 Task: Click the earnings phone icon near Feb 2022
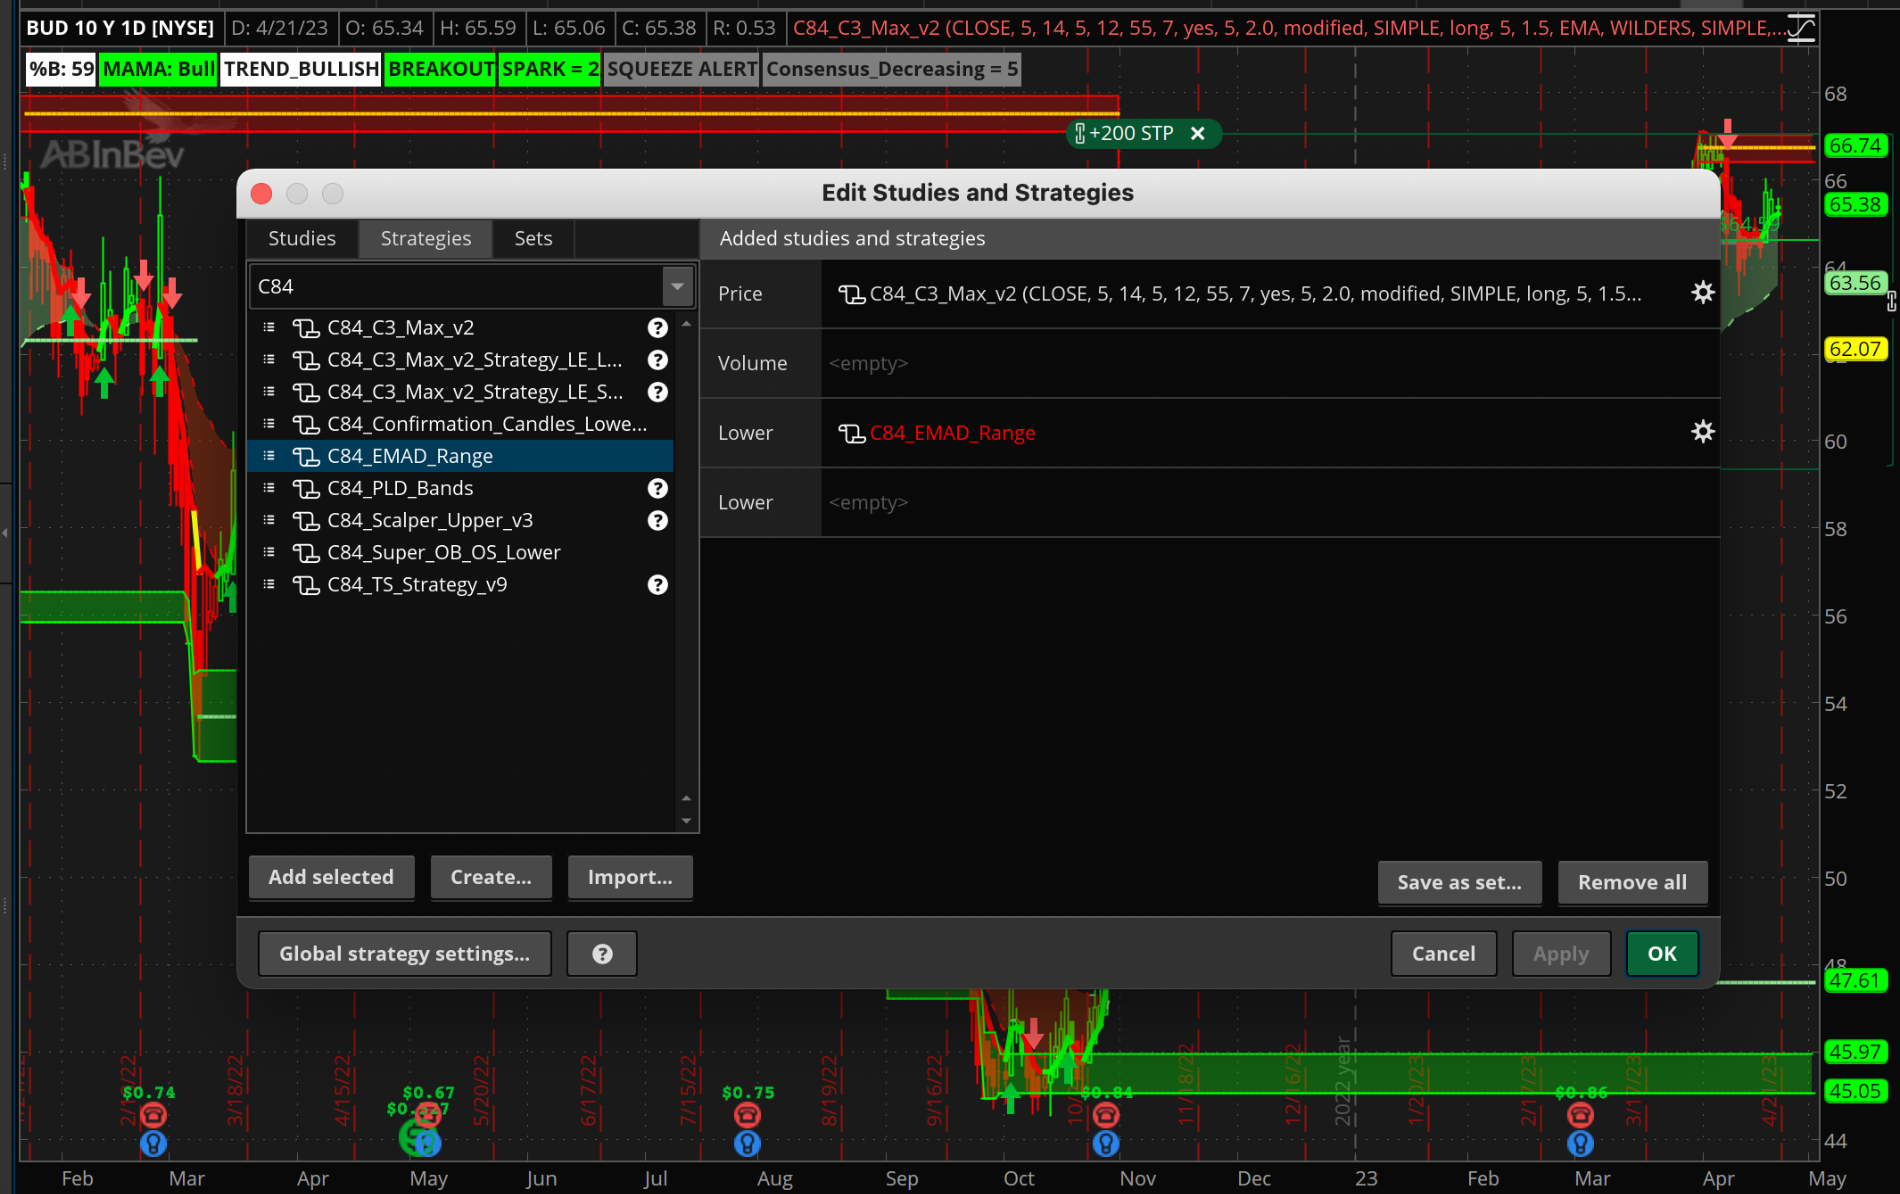[x=153, y=1114]
